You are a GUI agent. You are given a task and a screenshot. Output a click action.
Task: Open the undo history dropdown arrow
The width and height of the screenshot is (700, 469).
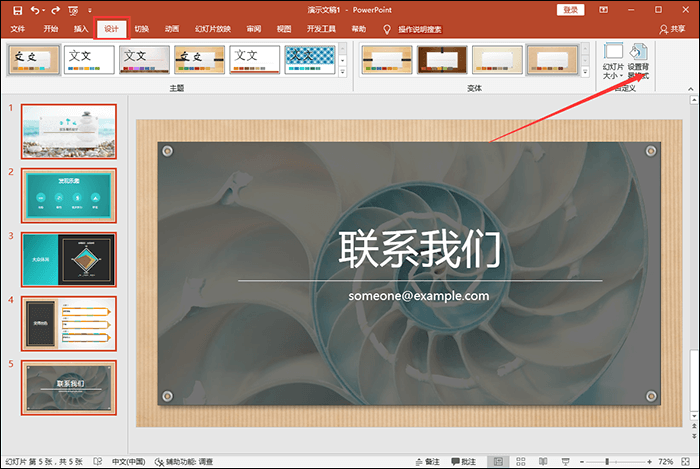click(x=44, y=10)
